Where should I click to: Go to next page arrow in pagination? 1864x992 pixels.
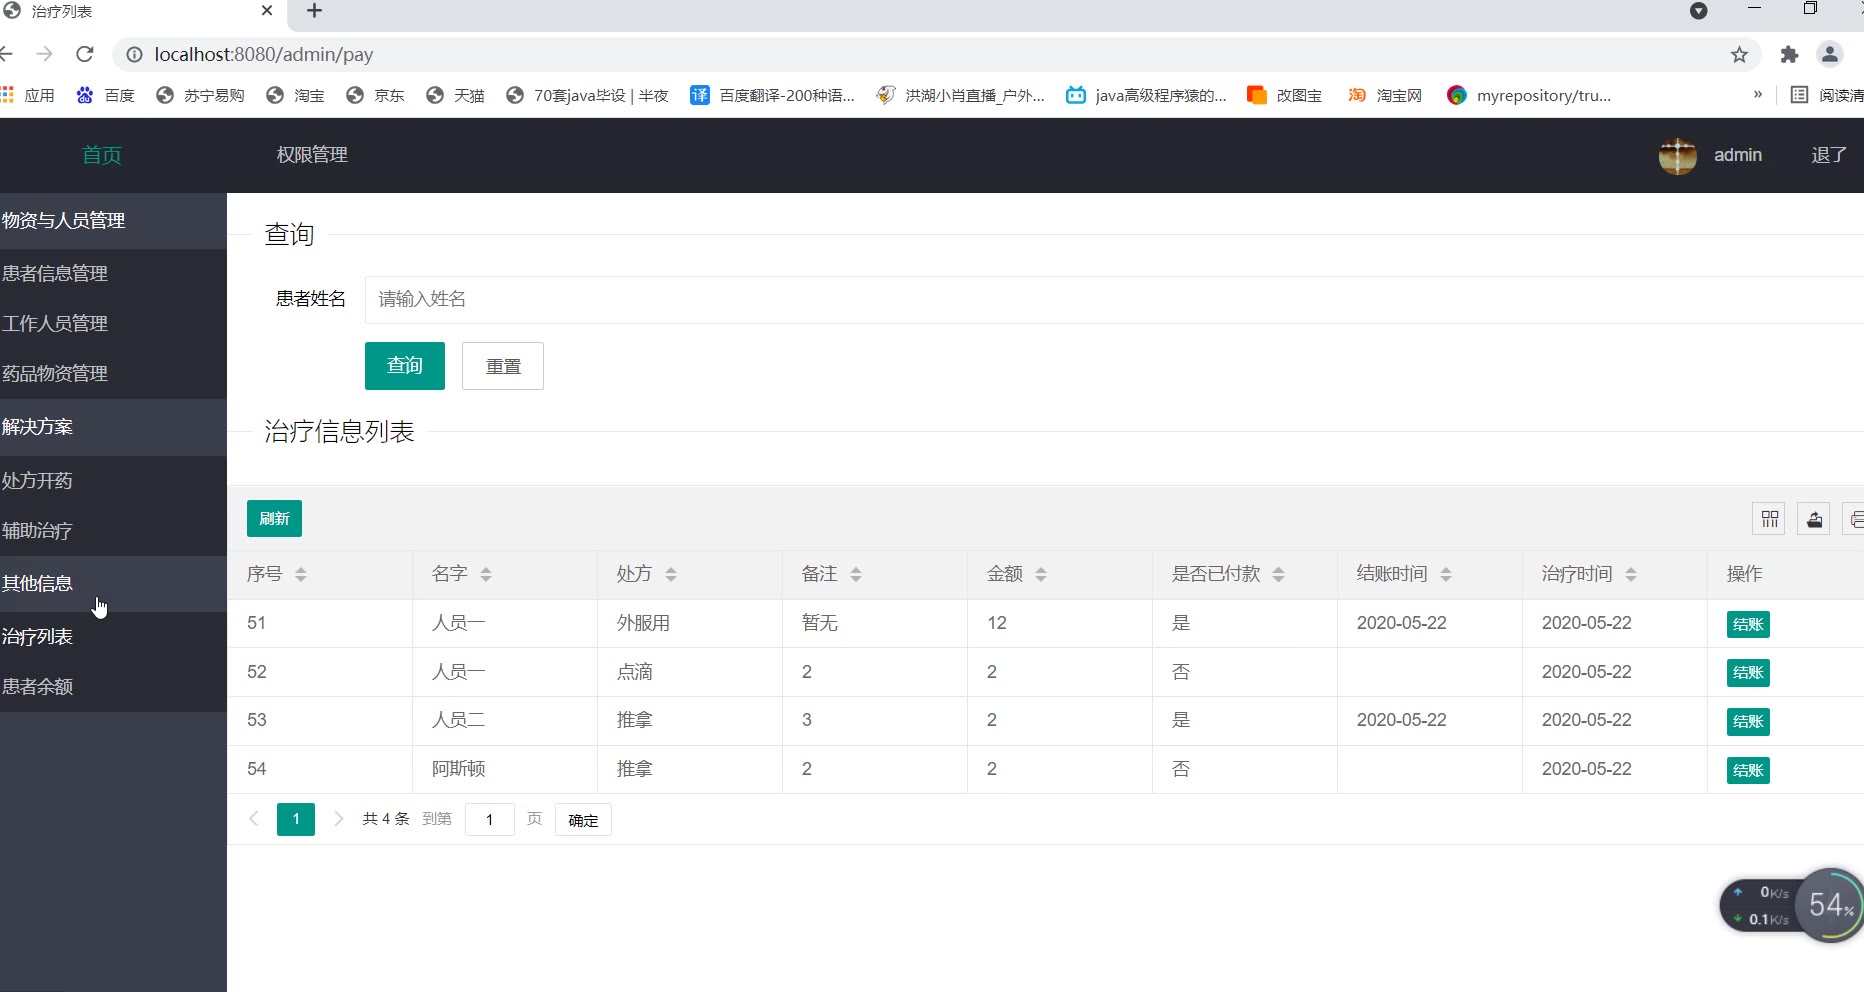[338, 819]
